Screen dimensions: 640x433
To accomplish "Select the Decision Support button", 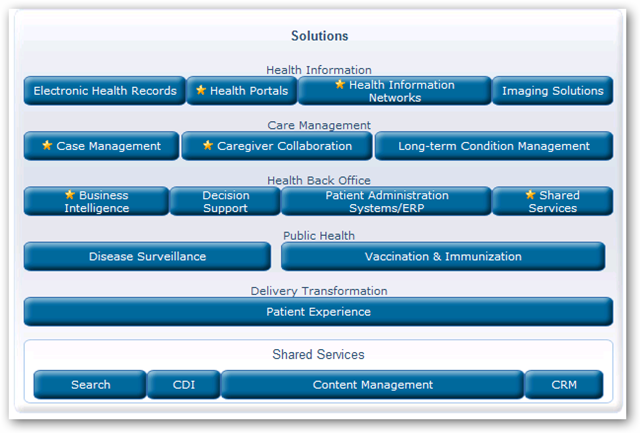I will point(225,201).
